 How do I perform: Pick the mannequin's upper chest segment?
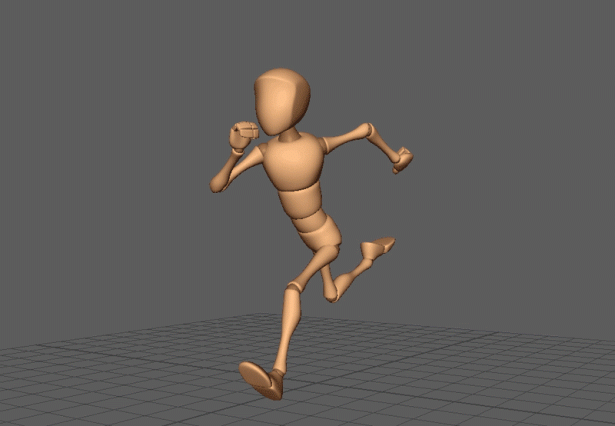293,164
